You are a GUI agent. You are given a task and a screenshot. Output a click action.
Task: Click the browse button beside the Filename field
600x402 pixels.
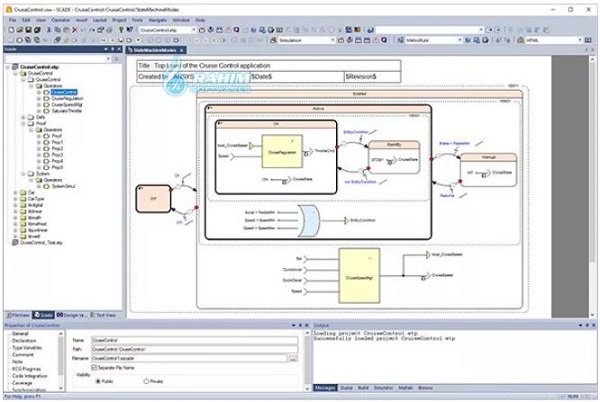(293, 358)
